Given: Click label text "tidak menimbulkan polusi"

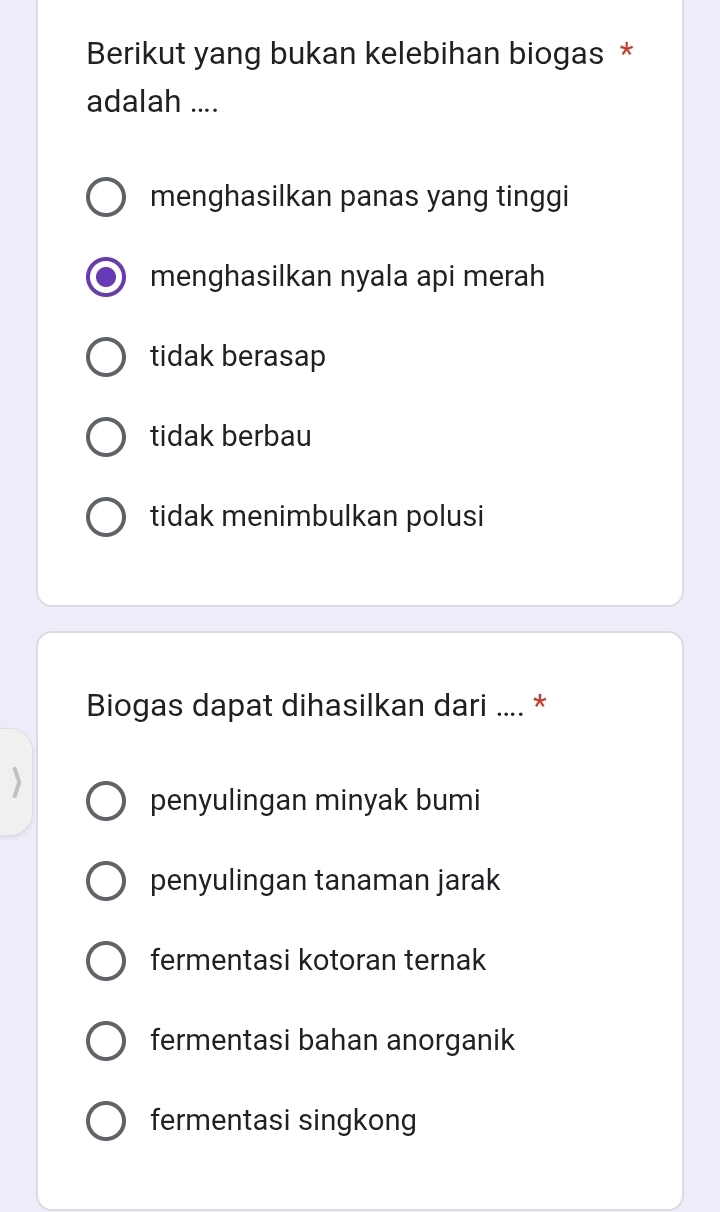Looking at the screenshot, I should point(317,517).
